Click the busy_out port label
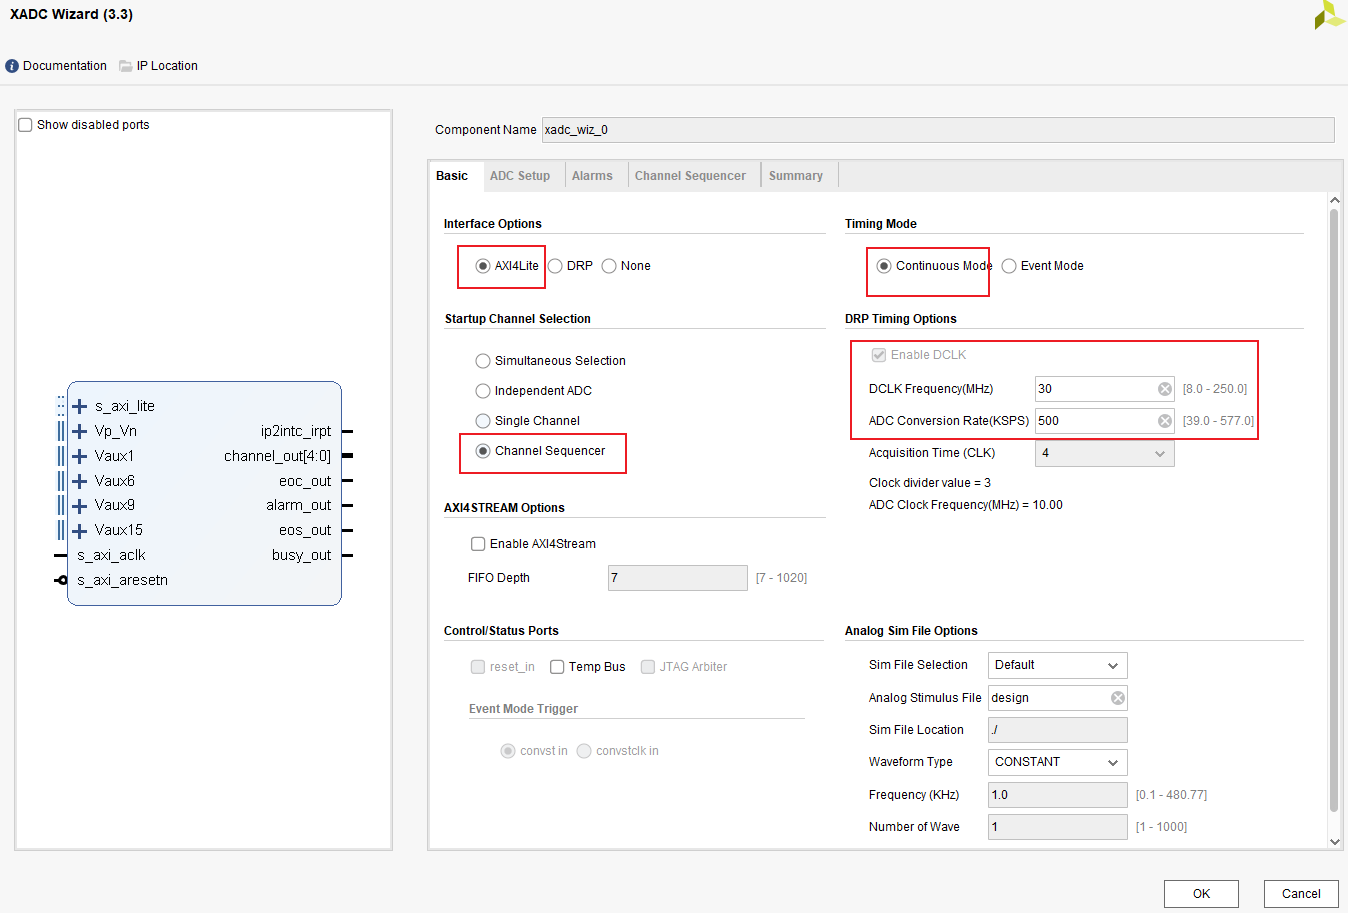 coord(301,555)
